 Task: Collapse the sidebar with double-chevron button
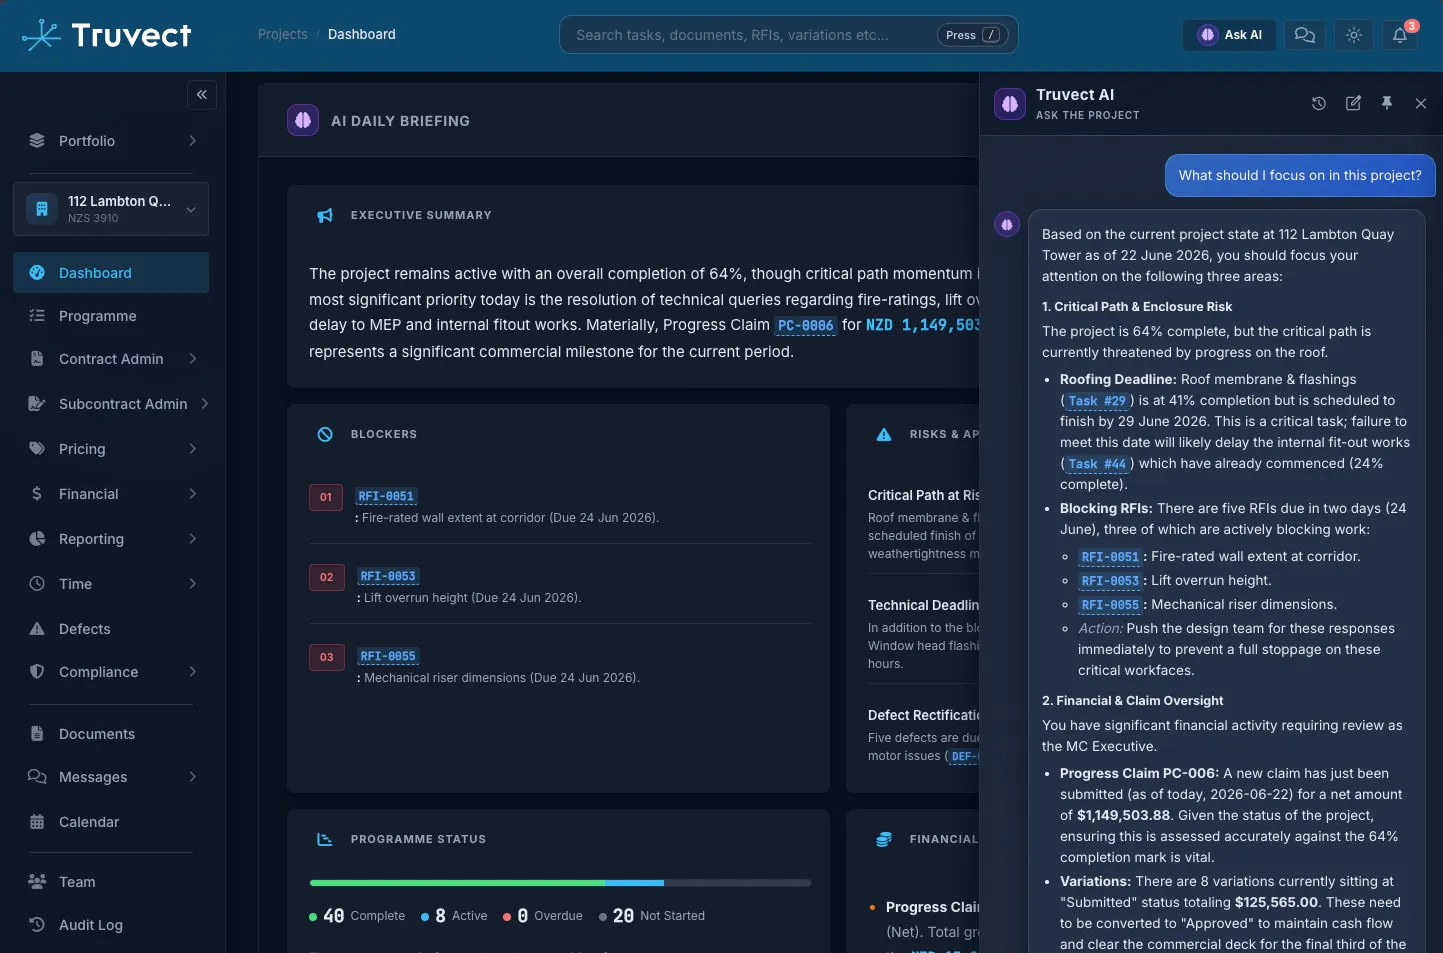(x=202, y=95)
